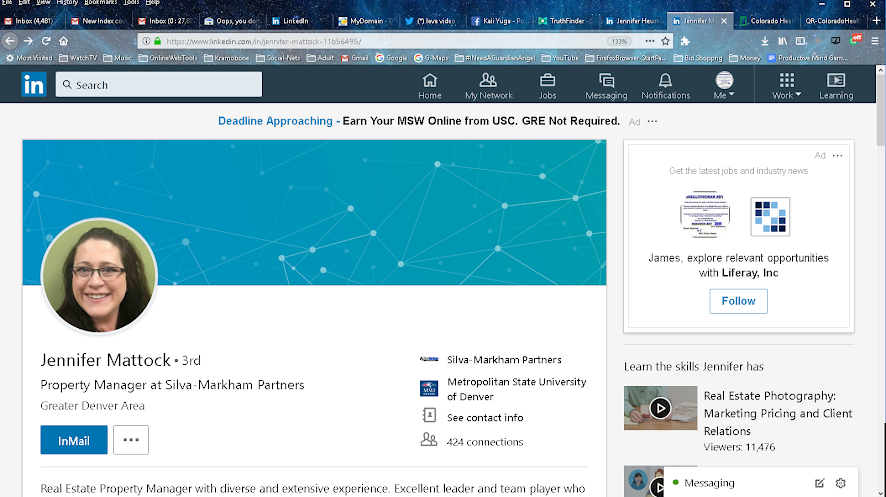Open the Bookmarks menu
This screenshot has height=497, width=886.
click(101, 2)
